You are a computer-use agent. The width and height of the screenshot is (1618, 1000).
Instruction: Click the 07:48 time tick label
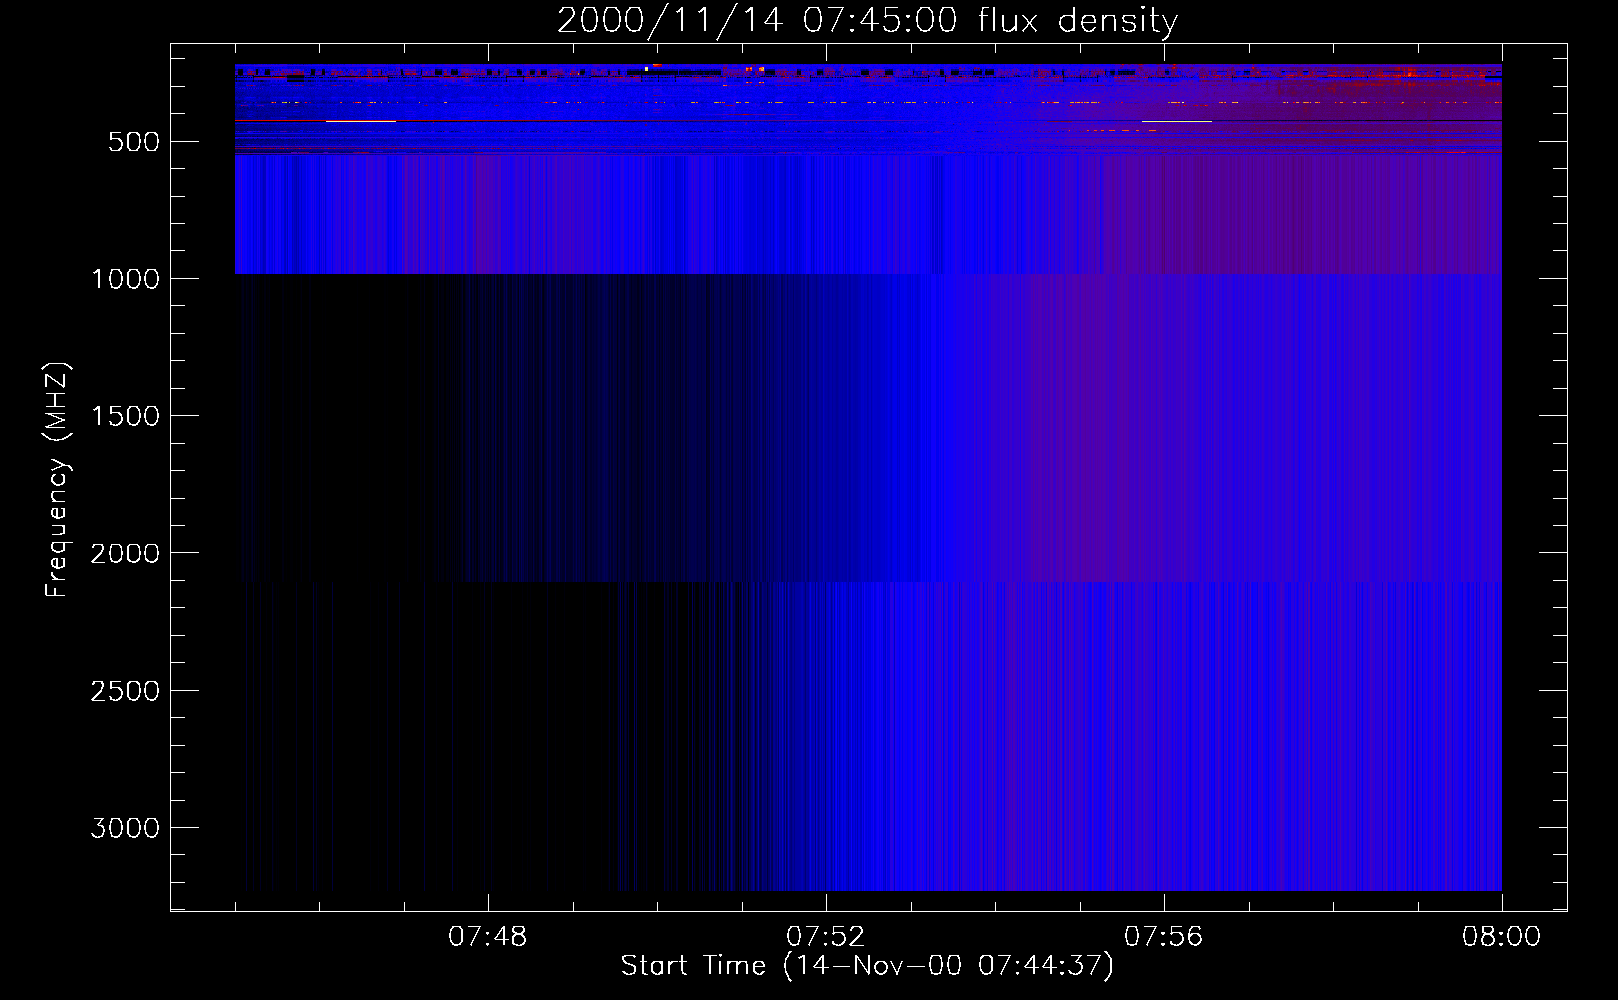pyautogui.click(x=488, y=937)
